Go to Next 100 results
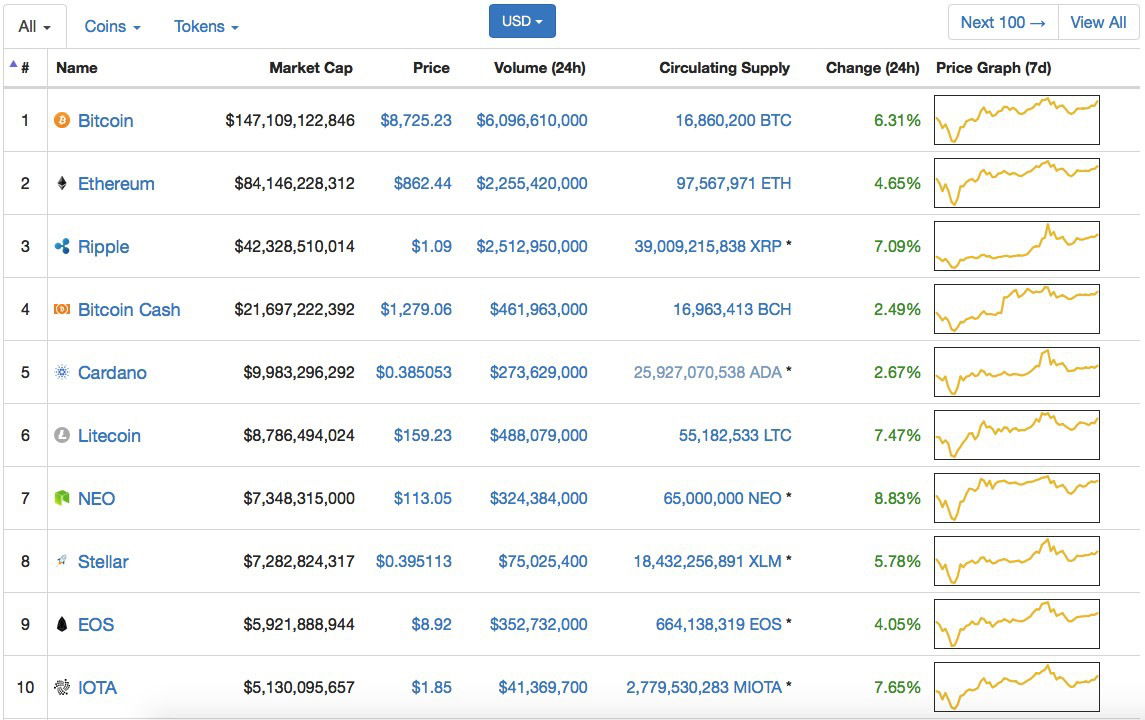1145x720 pixels. point(1002,22)
